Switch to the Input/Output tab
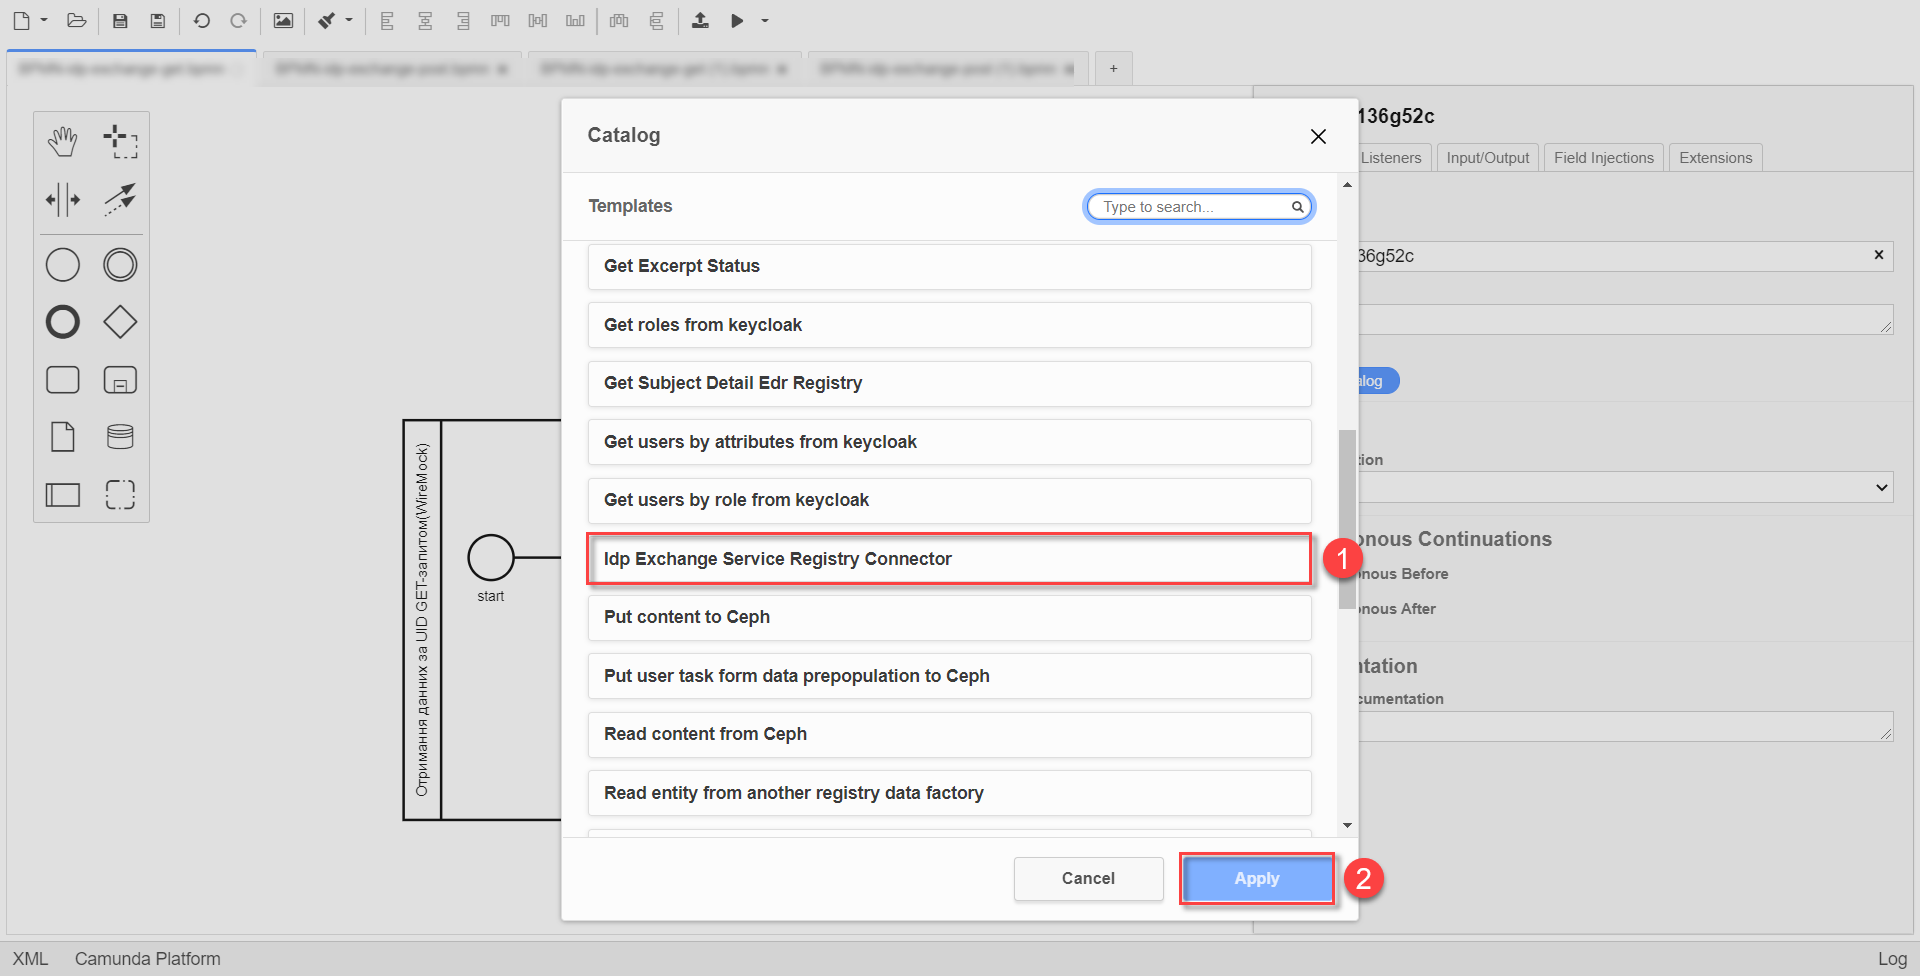1920x976 pixels. pyautogui.click(x=1487, y=158)
